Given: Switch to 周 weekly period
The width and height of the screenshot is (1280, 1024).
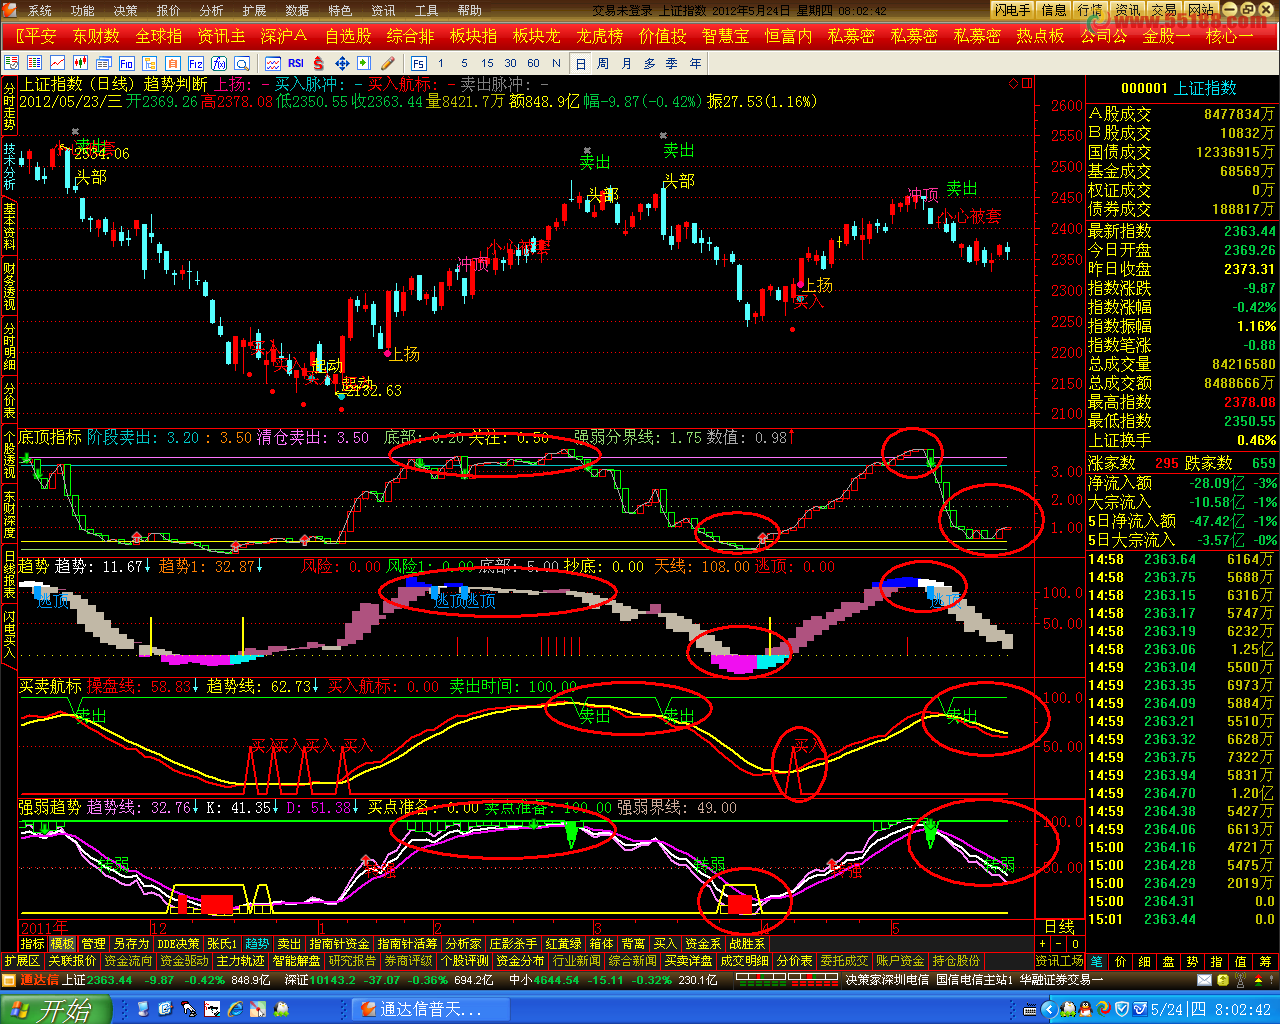Looking at the screenshot, I should [603, 63].
